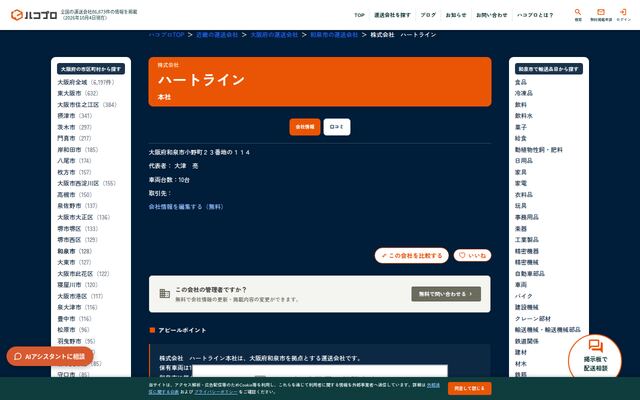Click 大阪府の運送会社 breadcrumb link
Viewport: 640px width, 400px height.
click(274, 35)
